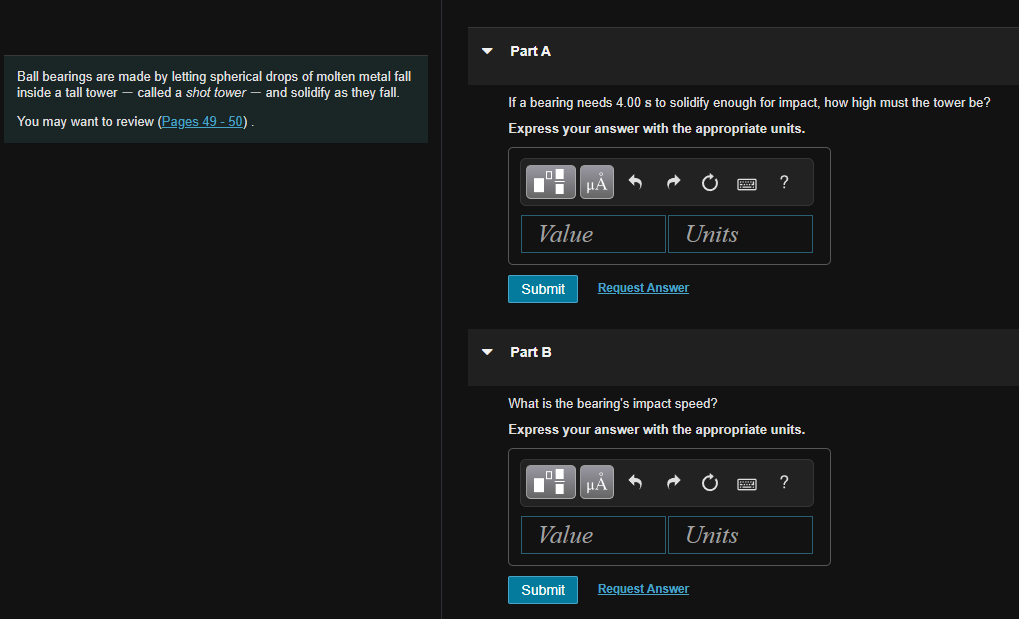The height and width of the screenshot is (619, 1019).
Task: Collapse the Part B section
Action: (487, 352)
